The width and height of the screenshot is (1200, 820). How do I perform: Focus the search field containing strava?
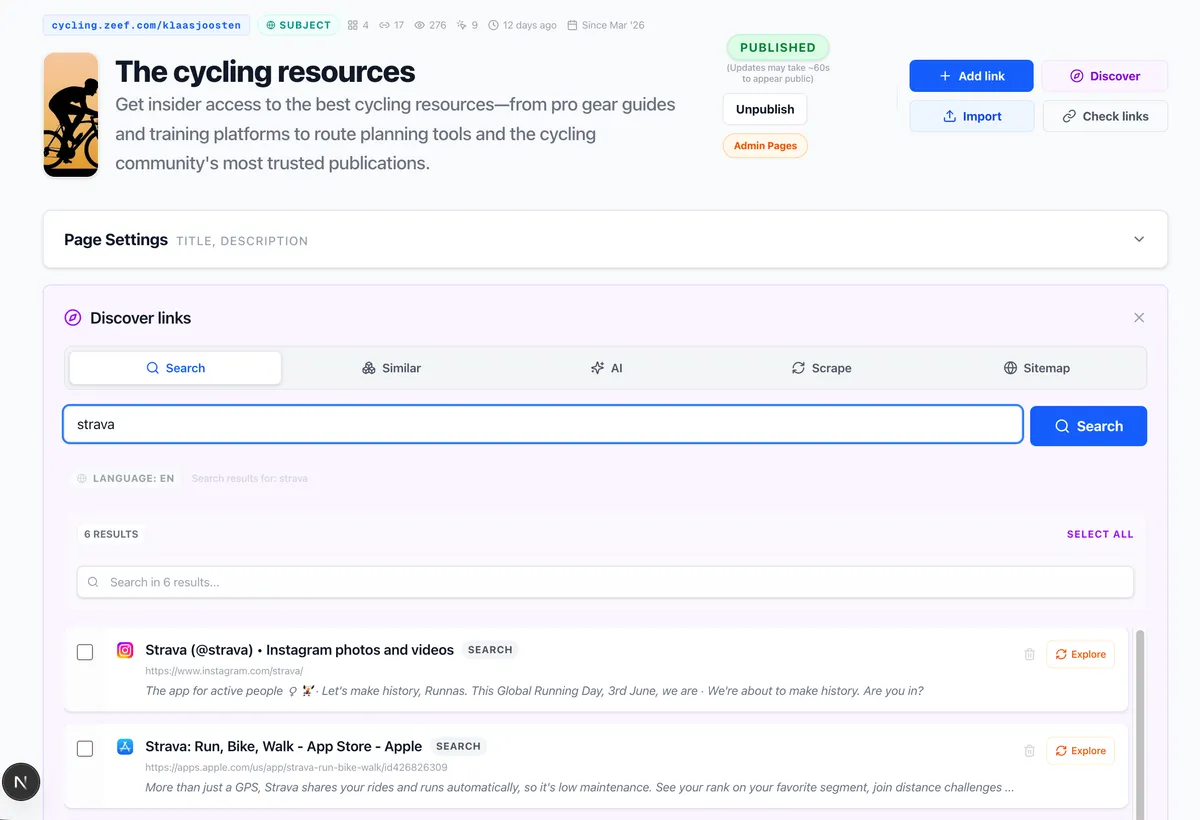543,424
